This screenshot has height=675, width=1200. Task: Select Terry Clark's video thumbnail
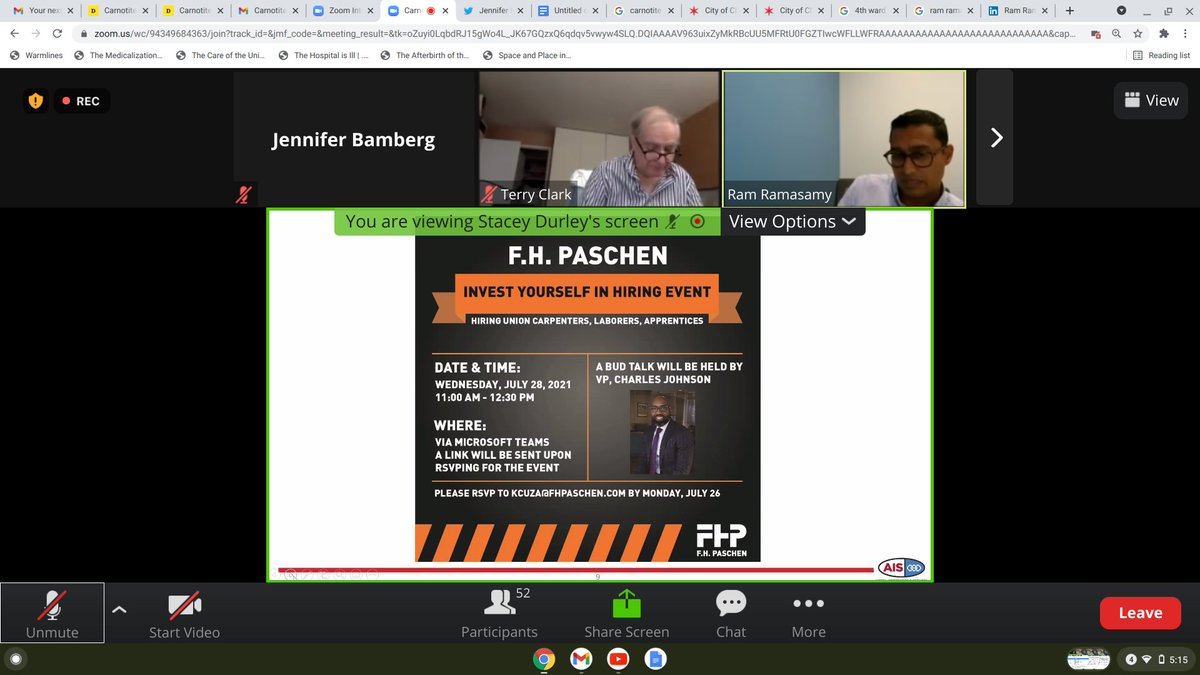pos(600,139)
